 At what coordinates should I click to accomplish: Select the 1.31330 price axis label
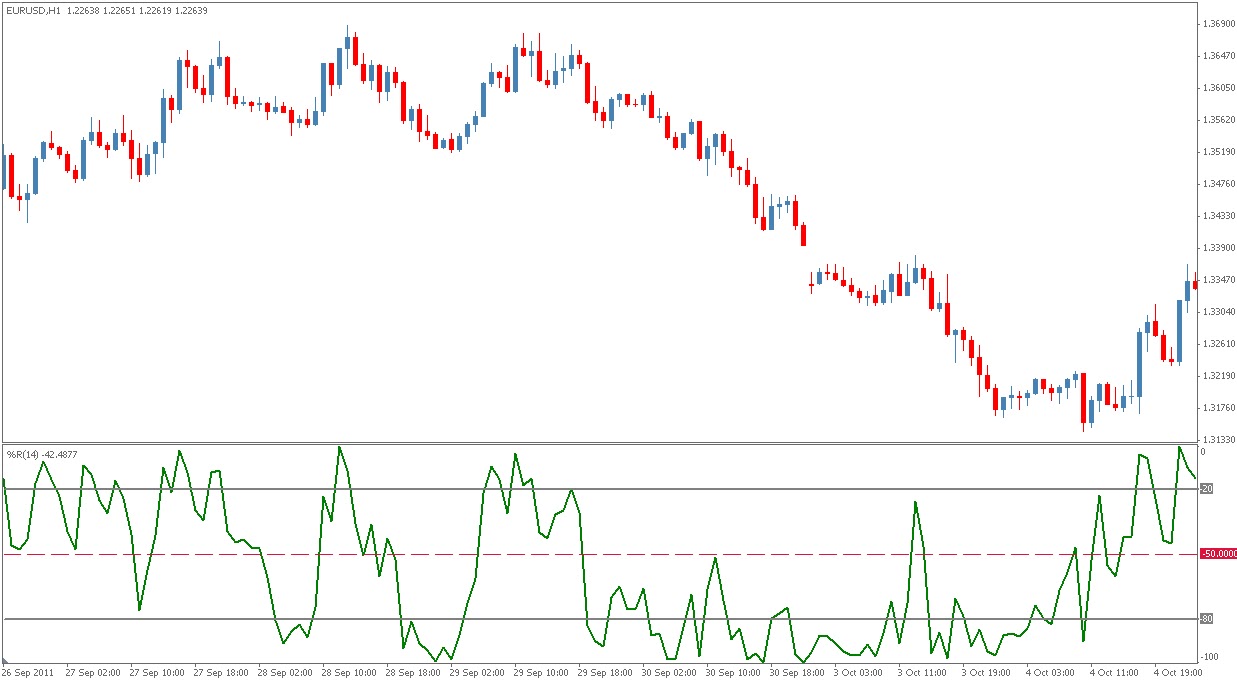[1217, 439]
